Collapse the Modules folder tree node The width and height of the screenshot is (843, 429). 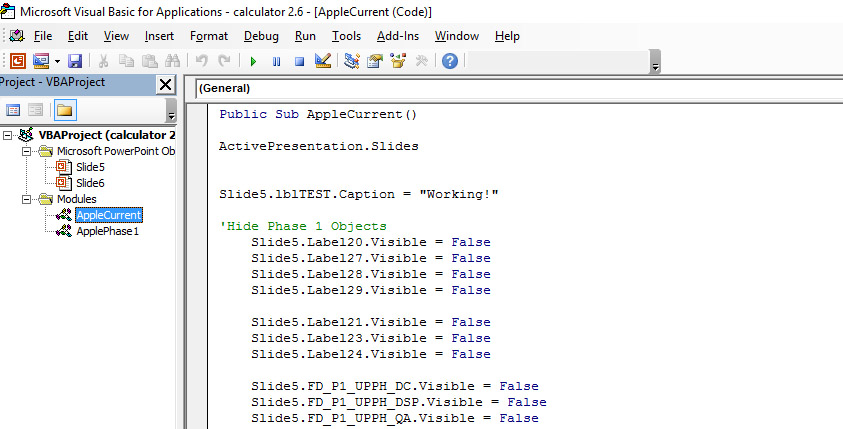pyautogui.click(x=26, y=199)
